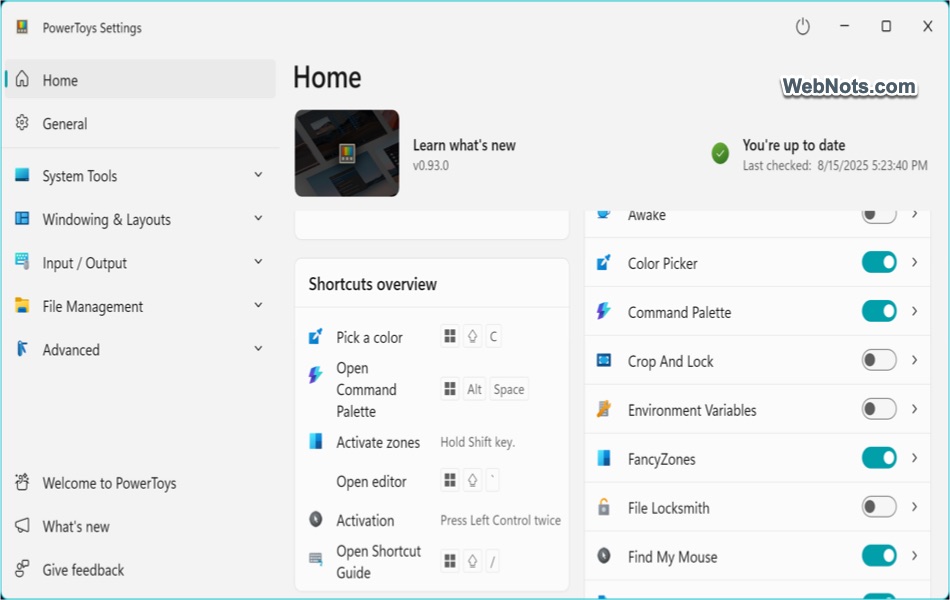The height and width of the screenshot is (600, 950).
Task: Click the FancyZones module icon
Action: (604, 458)
